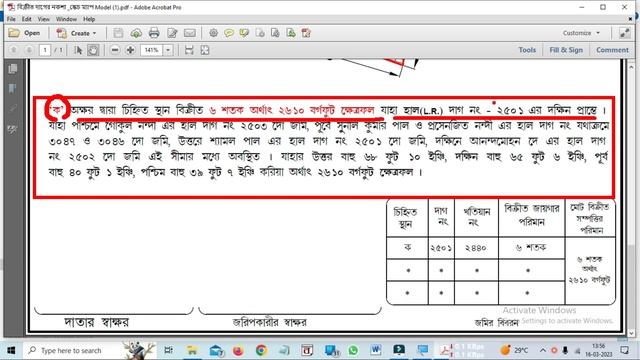640x360 pixels.
Task: Open the File menu
Action: (11, 19)
